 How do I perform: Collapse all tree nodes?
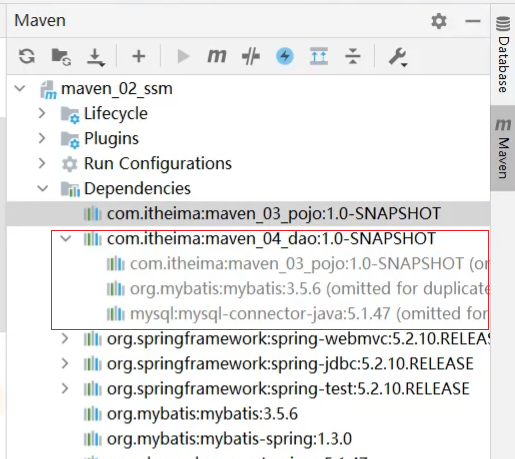pos(353,56)
